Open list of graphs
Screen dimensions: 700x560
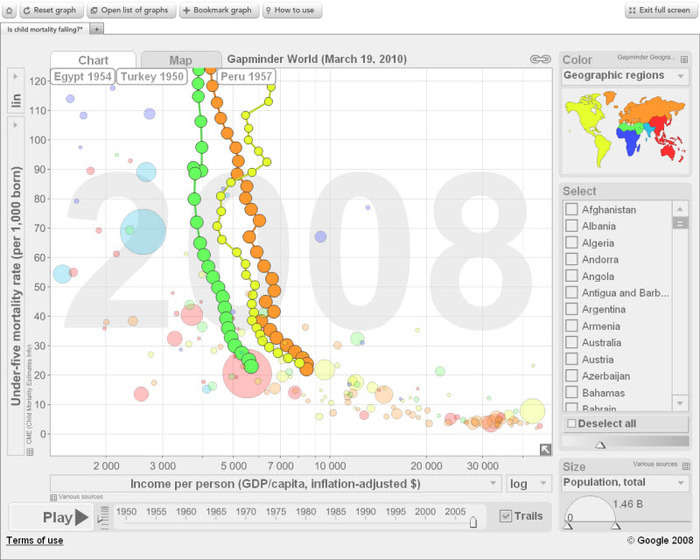(x=131, y=10)
